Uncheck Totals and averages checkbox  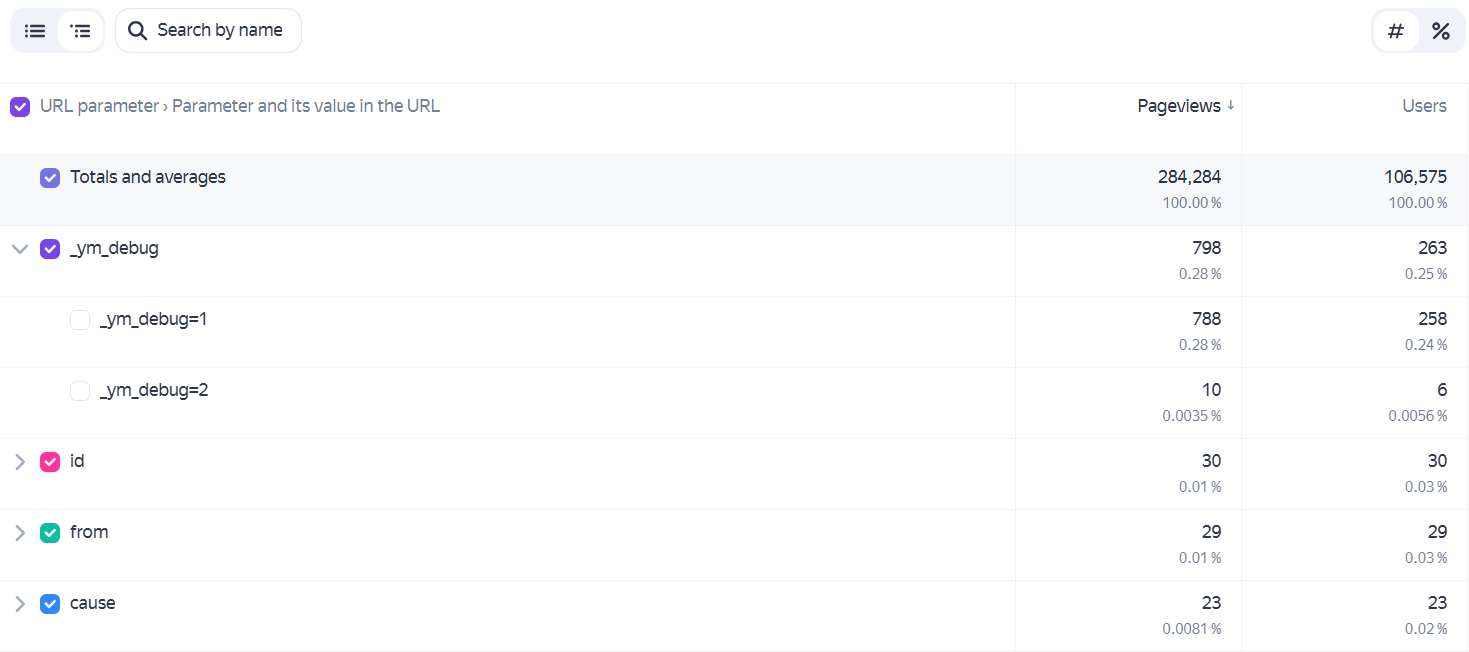(x=50, y=178)
